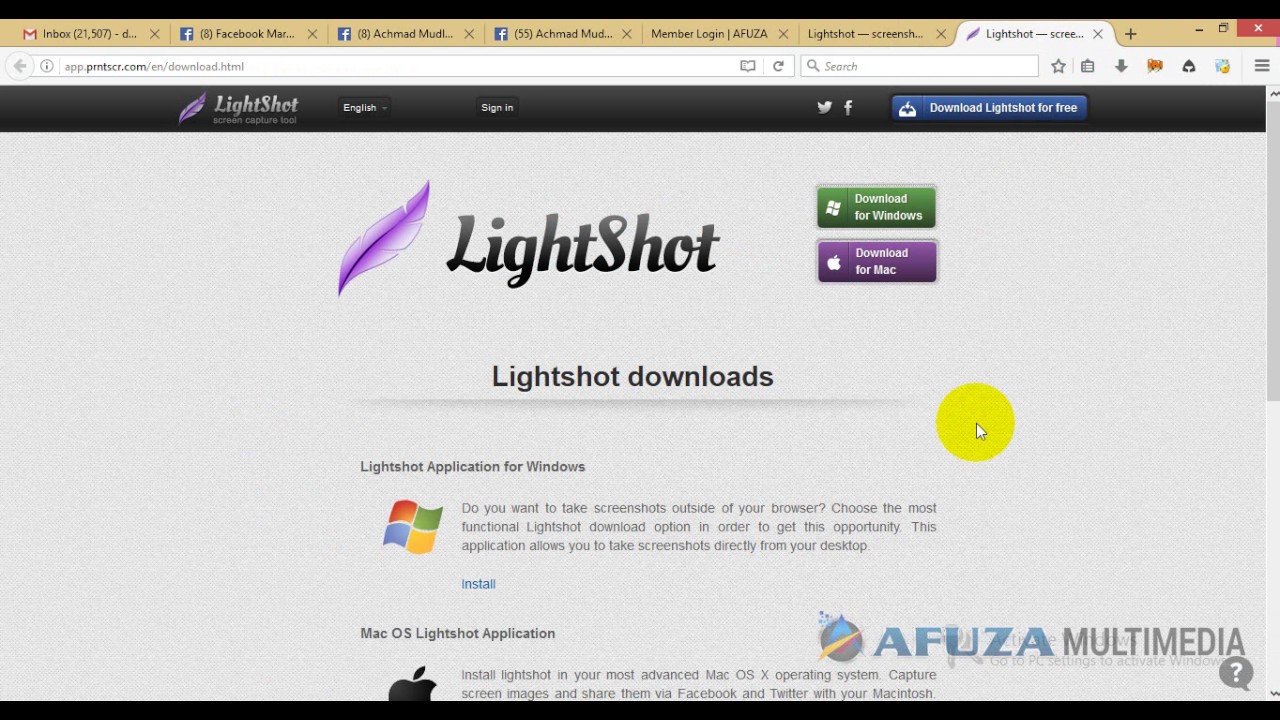The height and width of the screenshot is (720, 1280).
Task: Close the Member Login AFUZA tab
Action: pyautogui.click(x=784, y=34)
